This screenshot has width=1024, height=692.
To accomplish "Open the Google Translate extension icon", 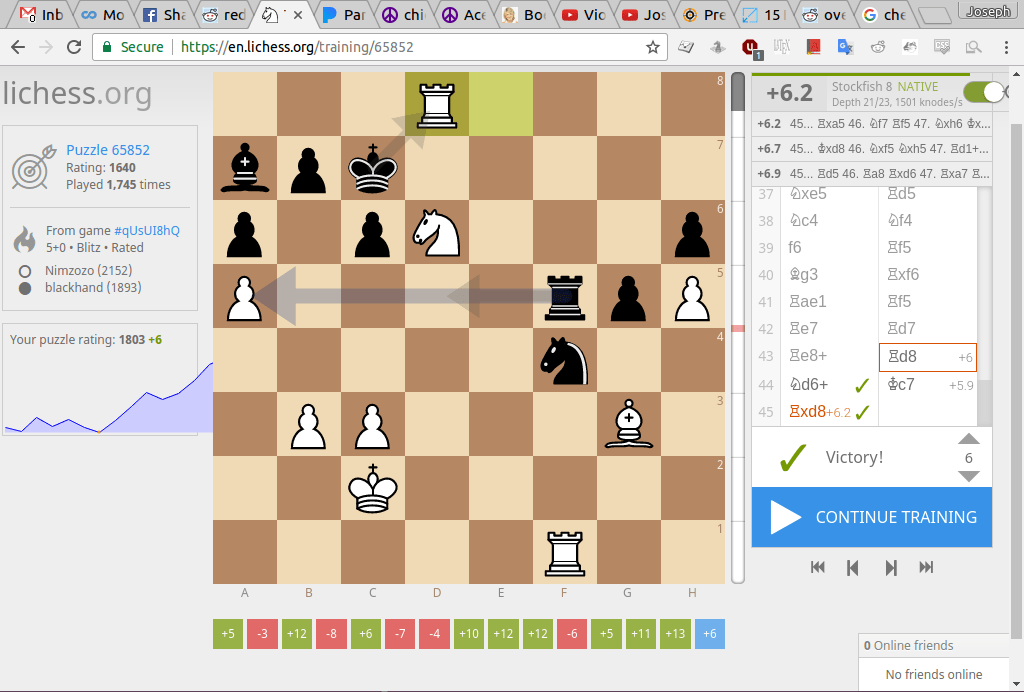I will coord(846,46).
